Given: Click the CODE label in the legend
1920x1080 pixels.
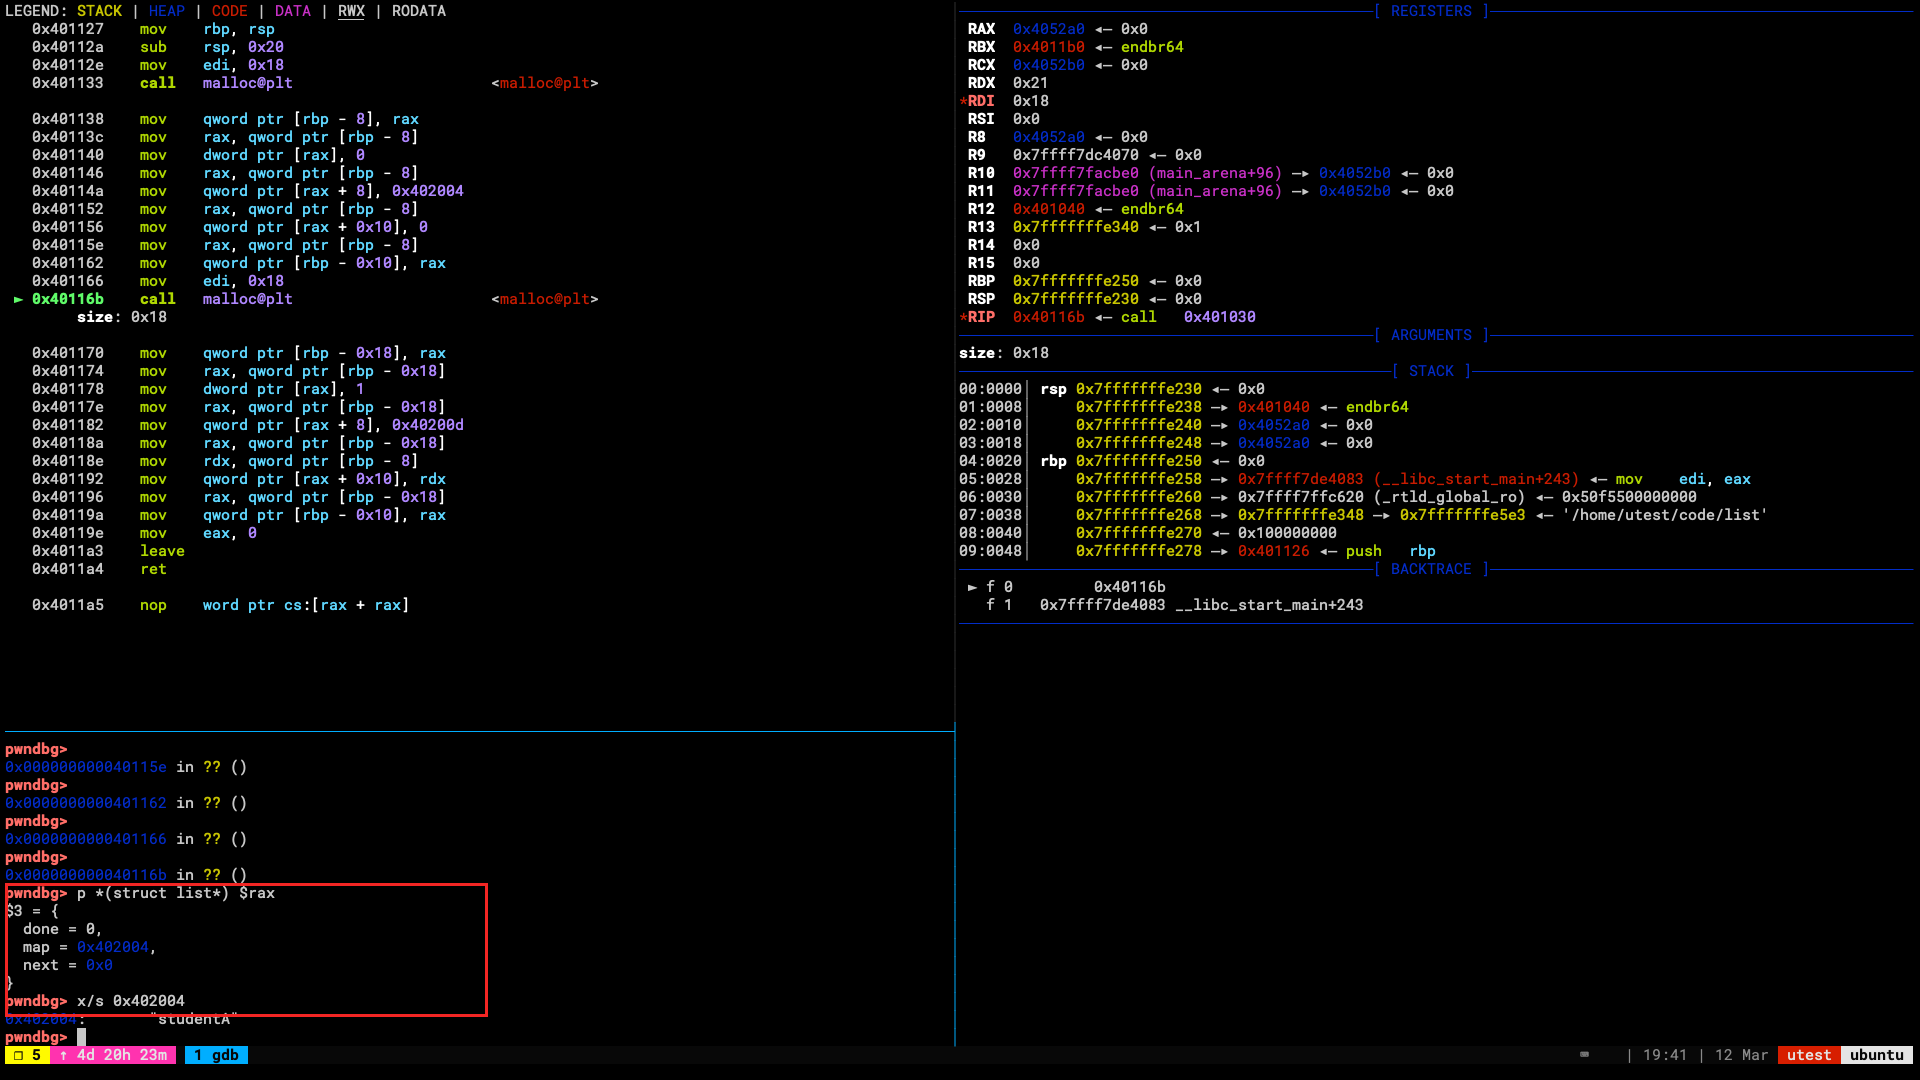Looking at the screenshot, I should pos(230,11).
